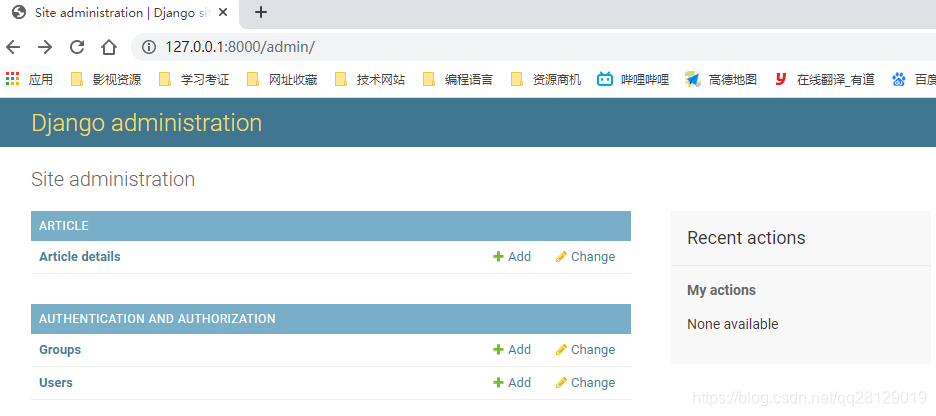This screenshot has height=416, width=936.
Task: Click the Django administration header title
Action: (147, 123)
